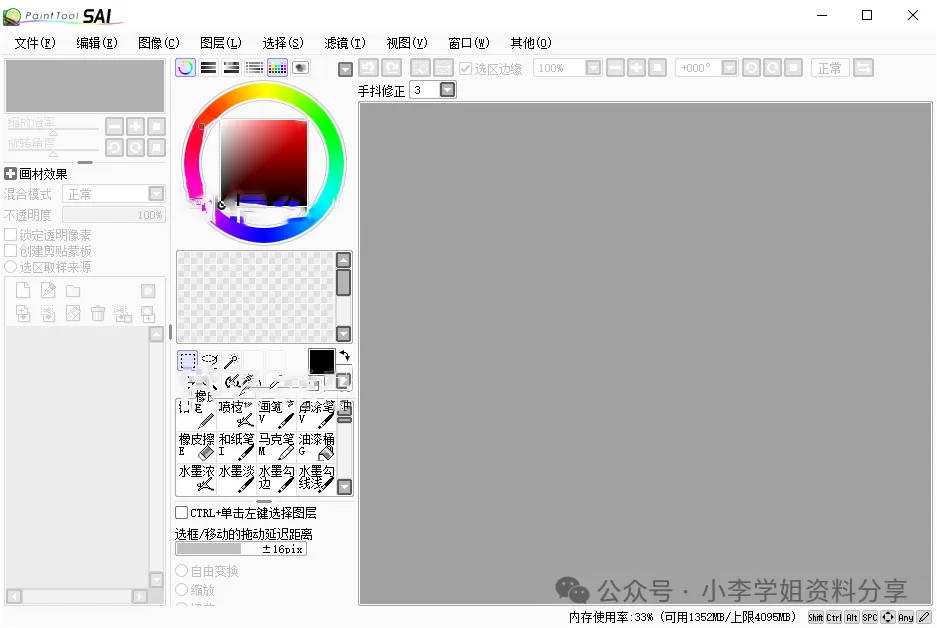The width and height of the screenshot is (937, 628).
Task: Toggle the scratchpad panel icon
Action: 301,68
